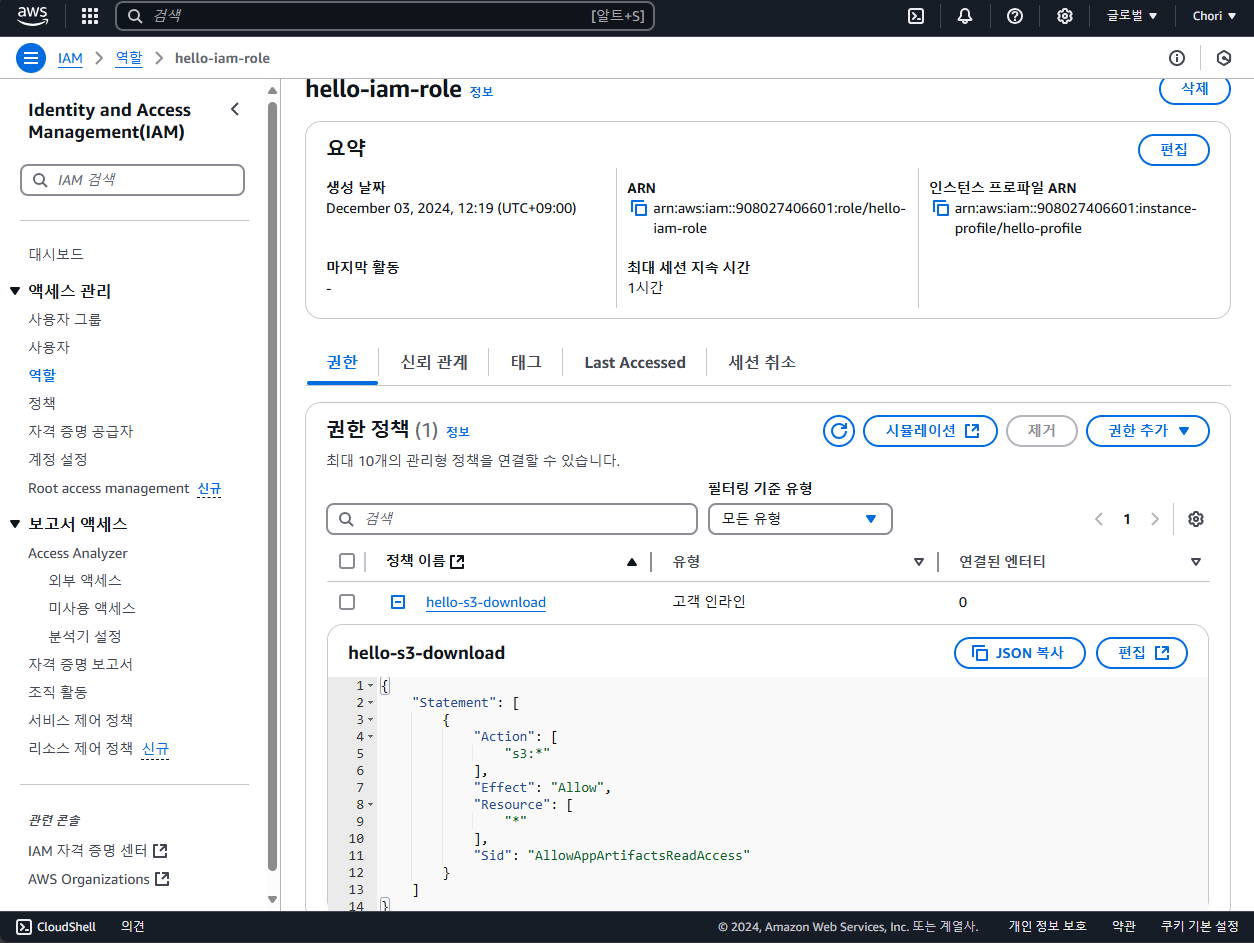Image resolution: width=1254 pixels, height=943 pixels.
Task: Go to previous page of policies
Action: point(1099,519)
